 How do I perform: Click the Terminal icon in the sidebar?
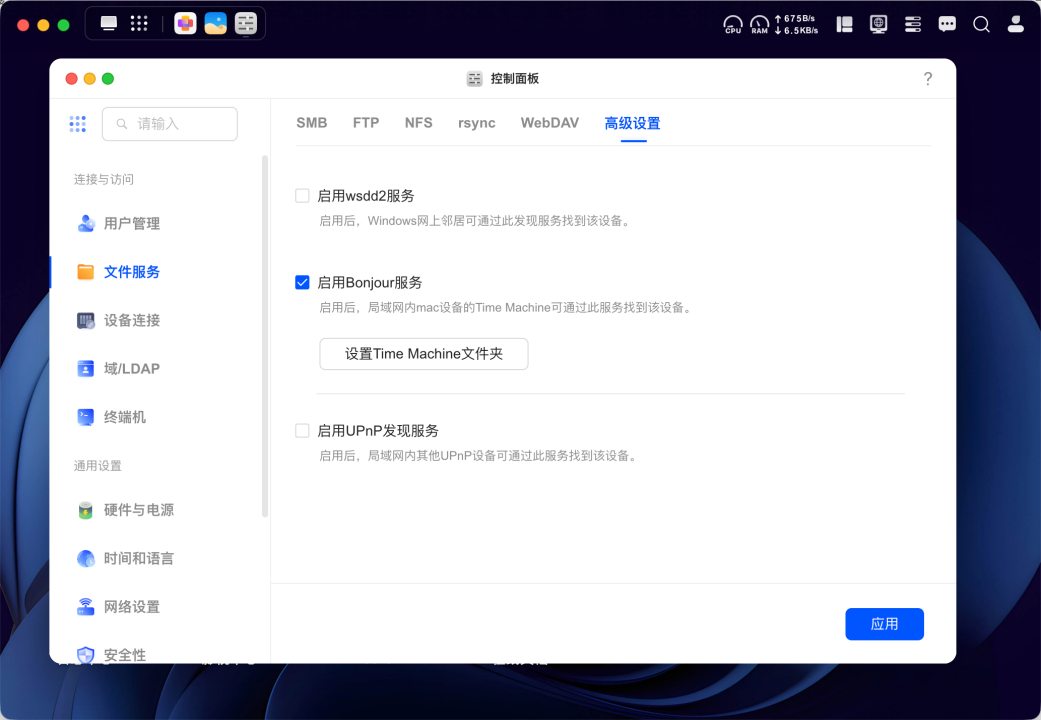[x=86, y=417]
